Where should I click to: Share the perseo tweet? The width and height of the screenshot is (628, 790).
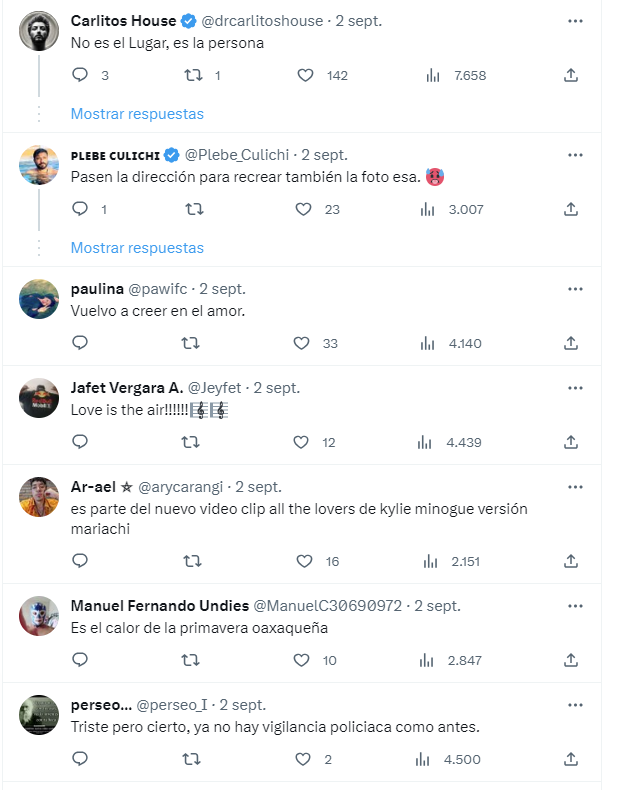click(x=571, y=759)
